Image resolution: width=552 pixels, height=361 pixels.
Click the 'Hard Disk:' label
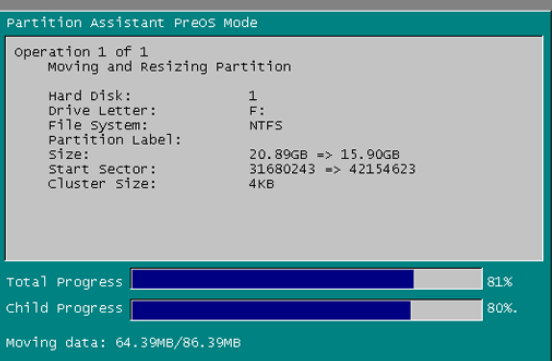tap(89, 96)
